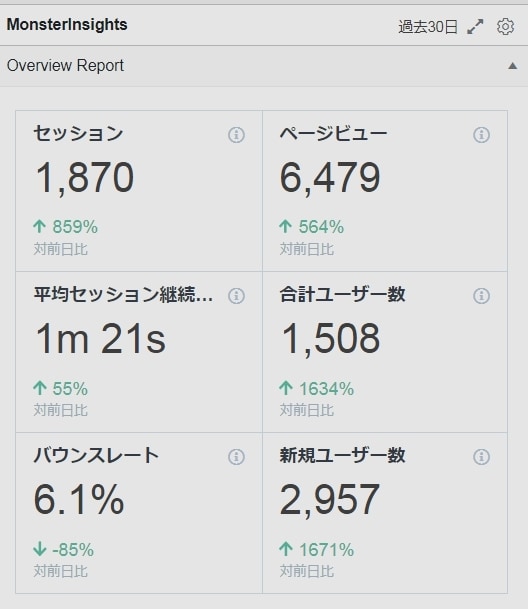Click the 合計ユーザー数 card title
Viewport: 528px width, 609px height.
click(342, 294)
